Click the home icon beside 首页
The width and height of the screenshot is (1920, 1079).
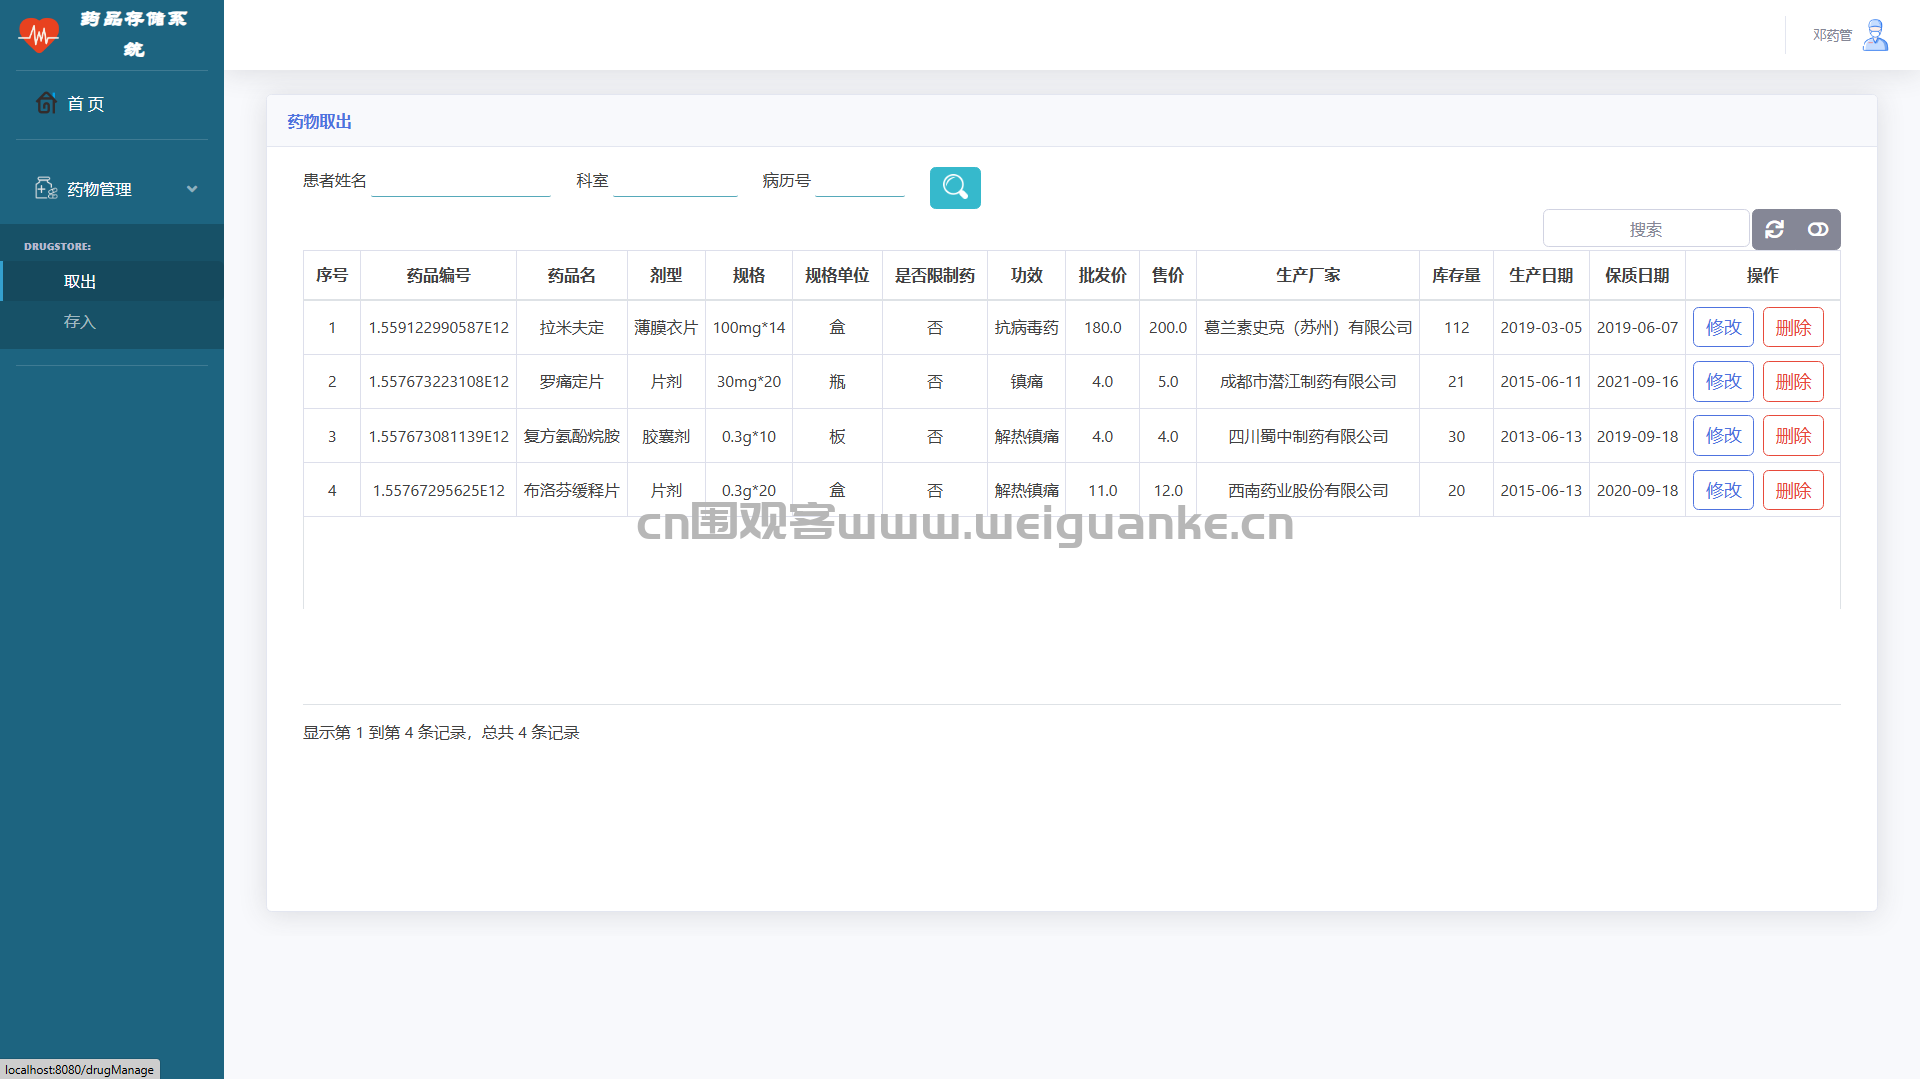[46, 103]
